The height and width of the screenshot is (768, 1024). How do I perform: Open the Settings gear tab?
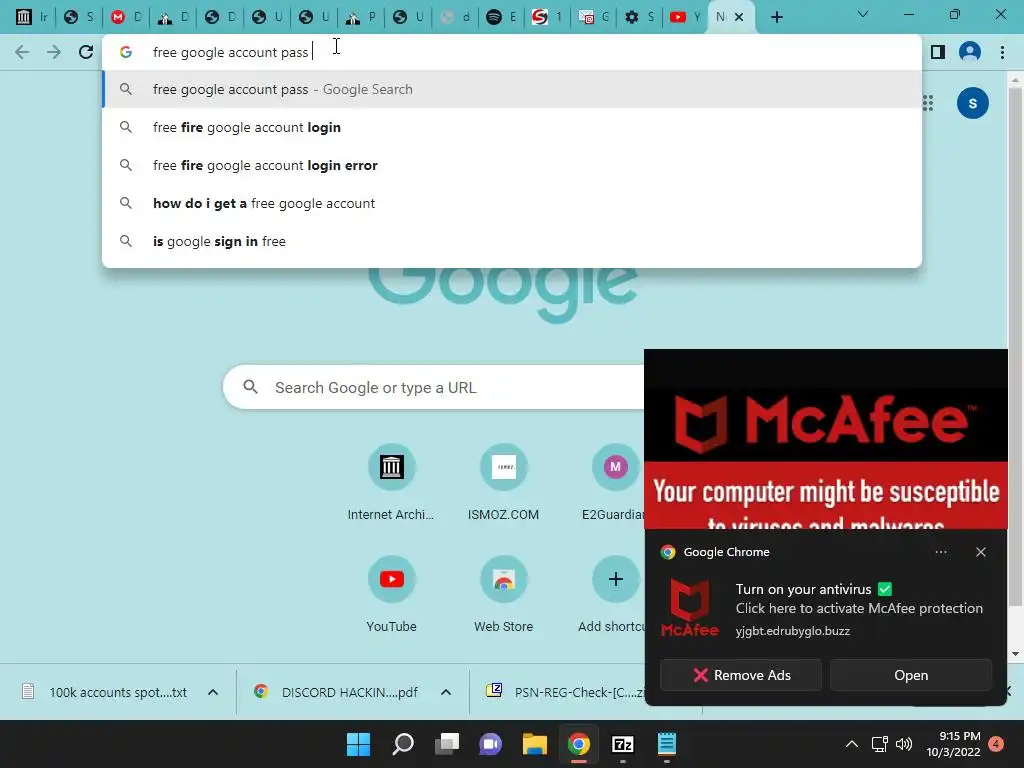click(639, 17)
